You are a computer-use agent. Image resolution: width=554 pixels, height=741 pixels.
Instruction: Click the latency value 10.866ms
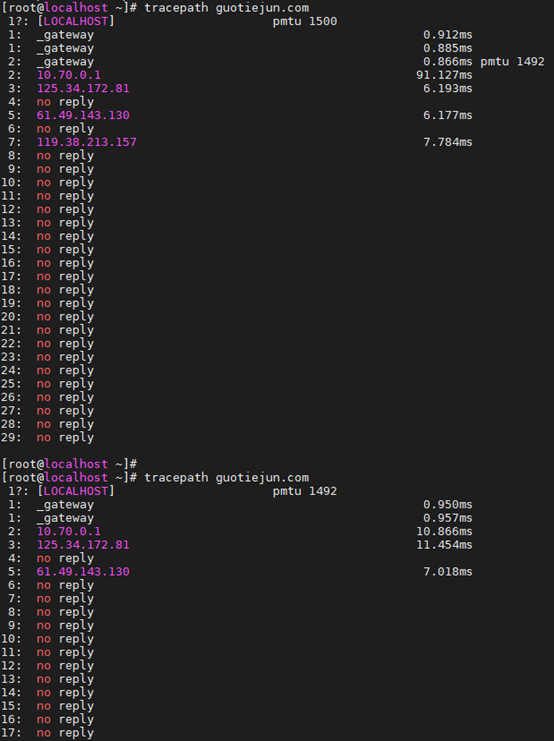click(x=444, y=532)
